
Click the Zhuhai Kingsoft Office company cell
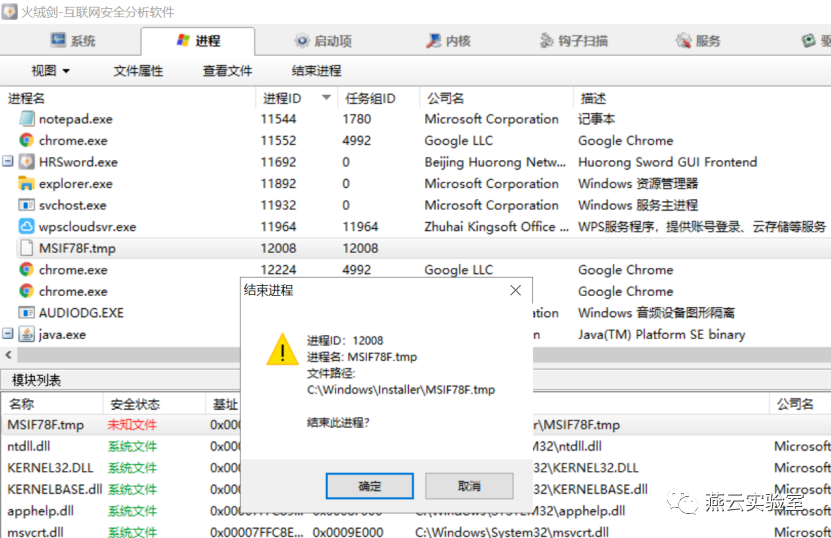[496, 226]
